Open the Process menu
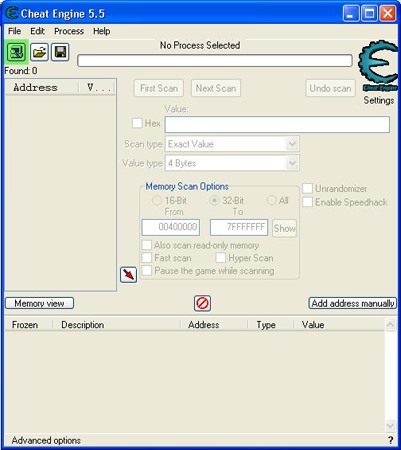The height and width of the screenshot is (450, 401). click(x=69, y=31)
